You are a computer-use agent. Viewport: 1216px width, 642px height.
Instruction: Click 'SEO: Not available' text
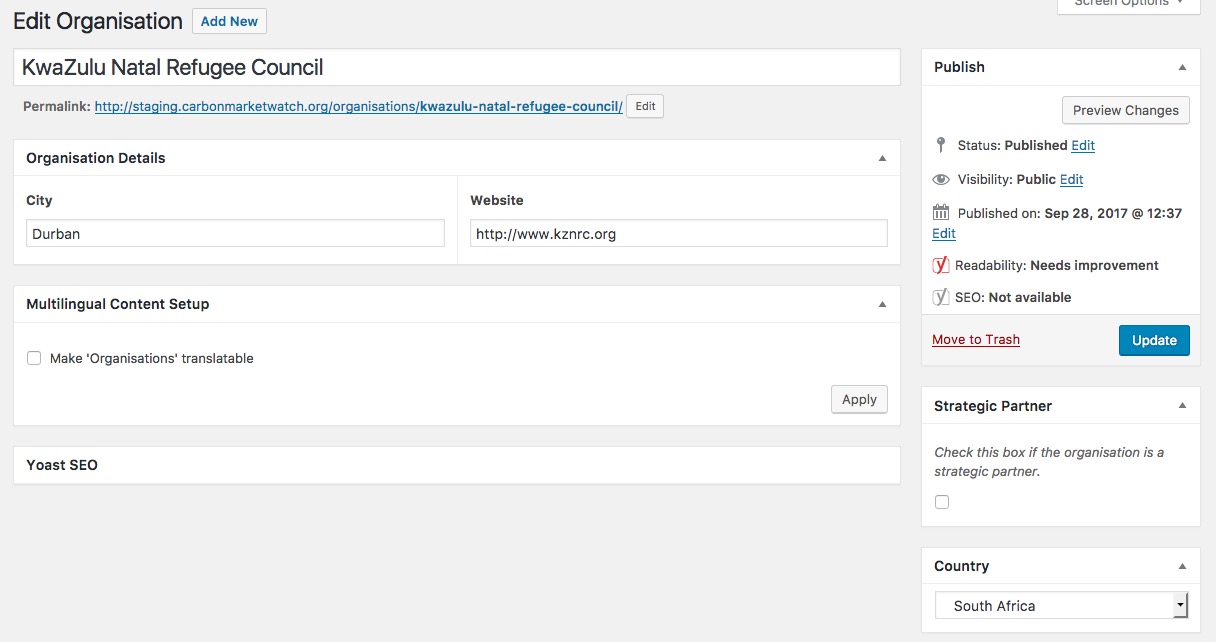1013,297
